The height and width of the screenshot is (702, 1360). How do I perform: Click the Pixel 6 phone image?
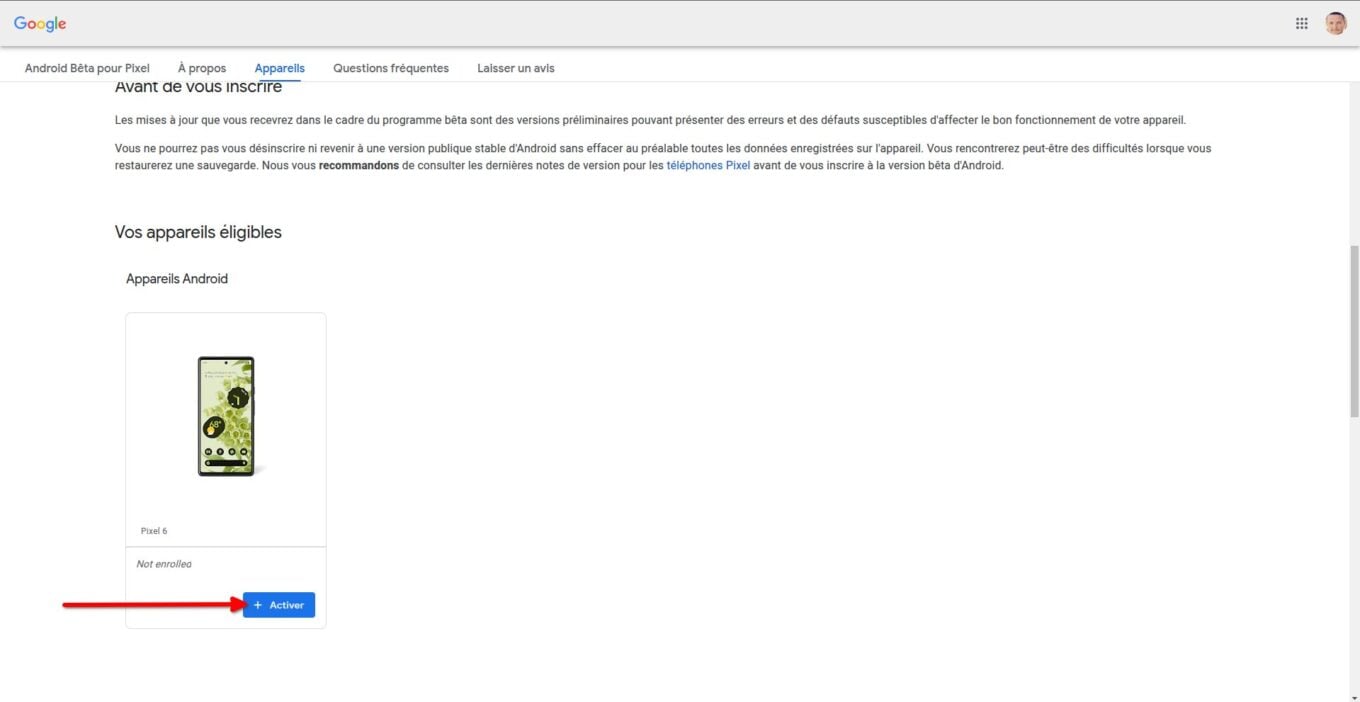(x=226, y=416)
